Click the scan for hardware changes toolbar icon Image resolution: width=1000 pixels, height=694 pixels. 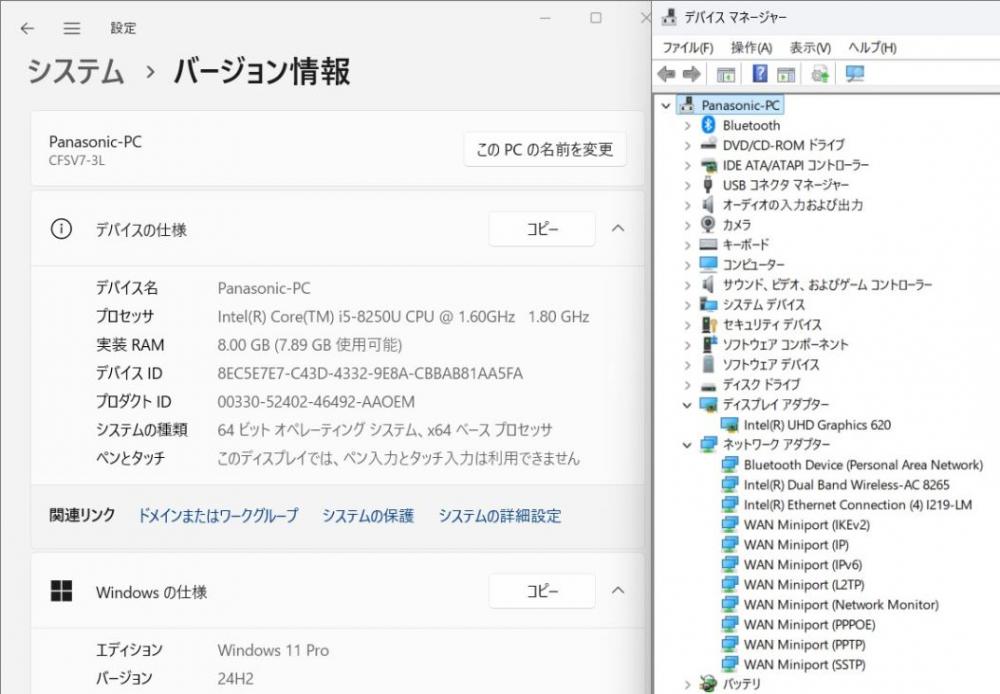point(820,74)
